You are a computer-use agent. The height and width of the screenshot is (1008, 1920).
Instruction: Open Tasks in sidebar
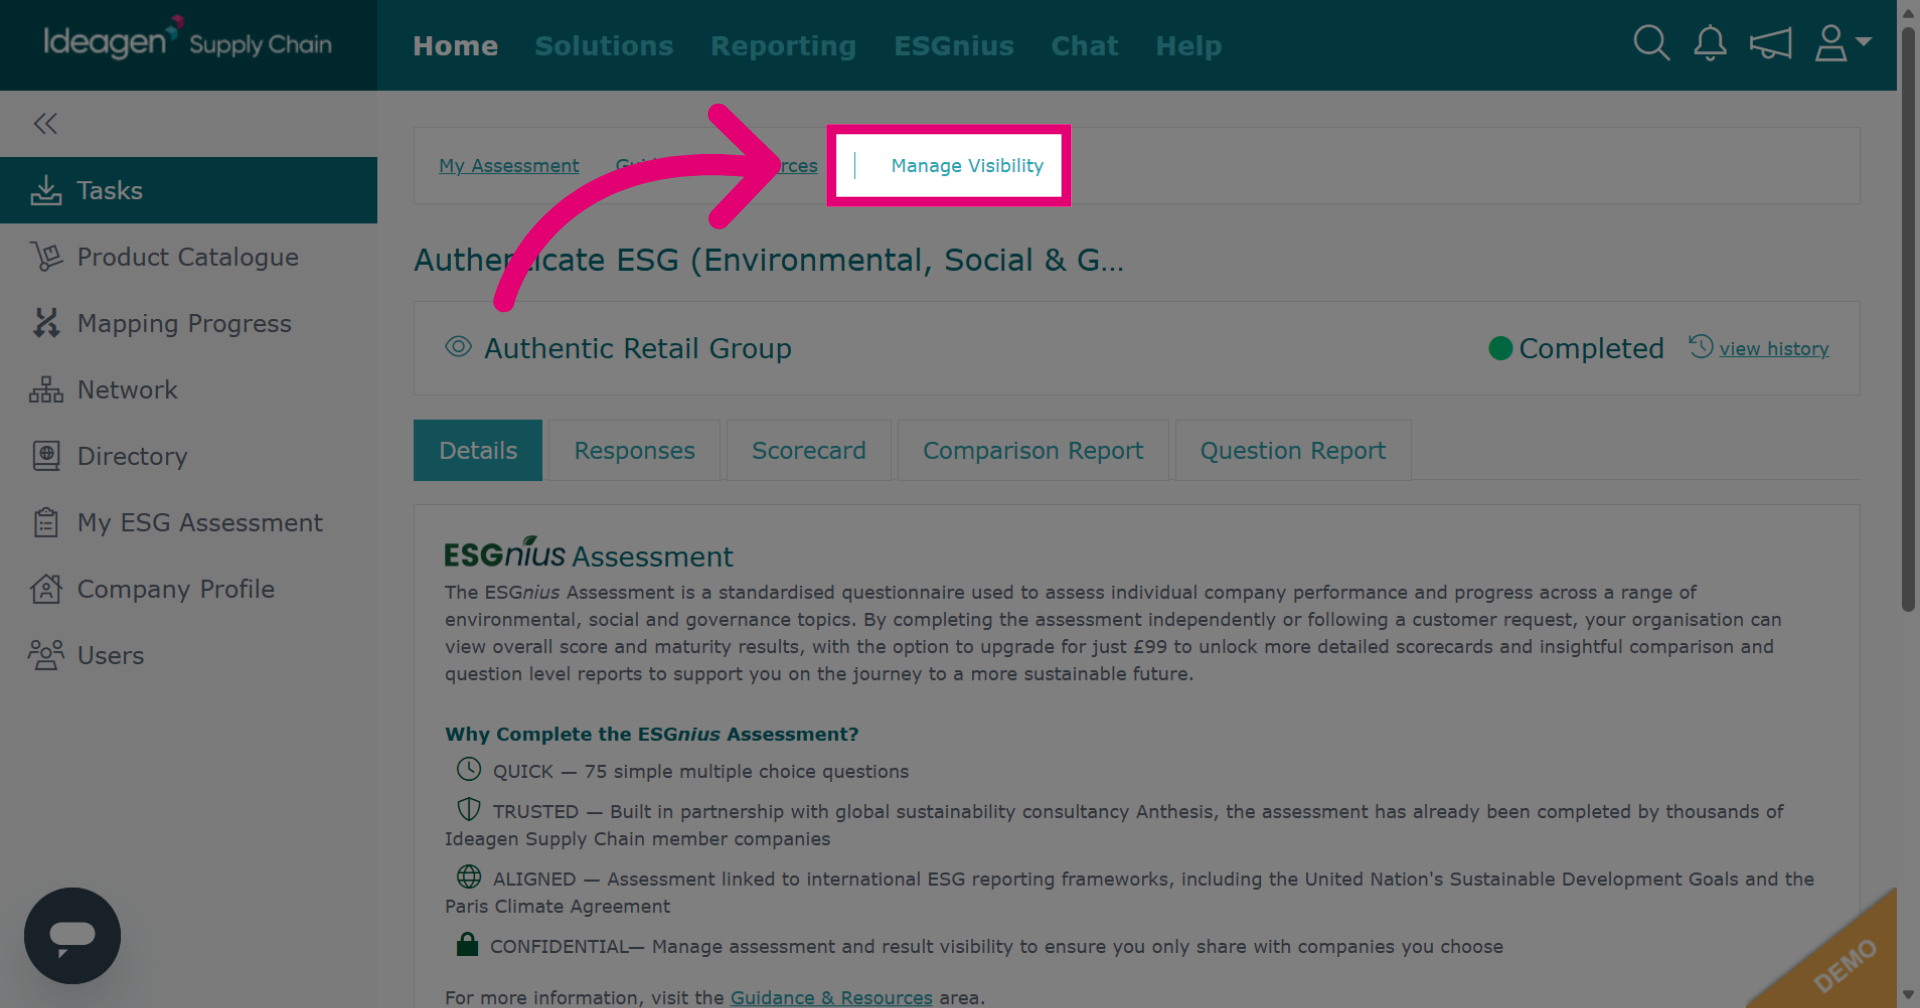(188, 190)
